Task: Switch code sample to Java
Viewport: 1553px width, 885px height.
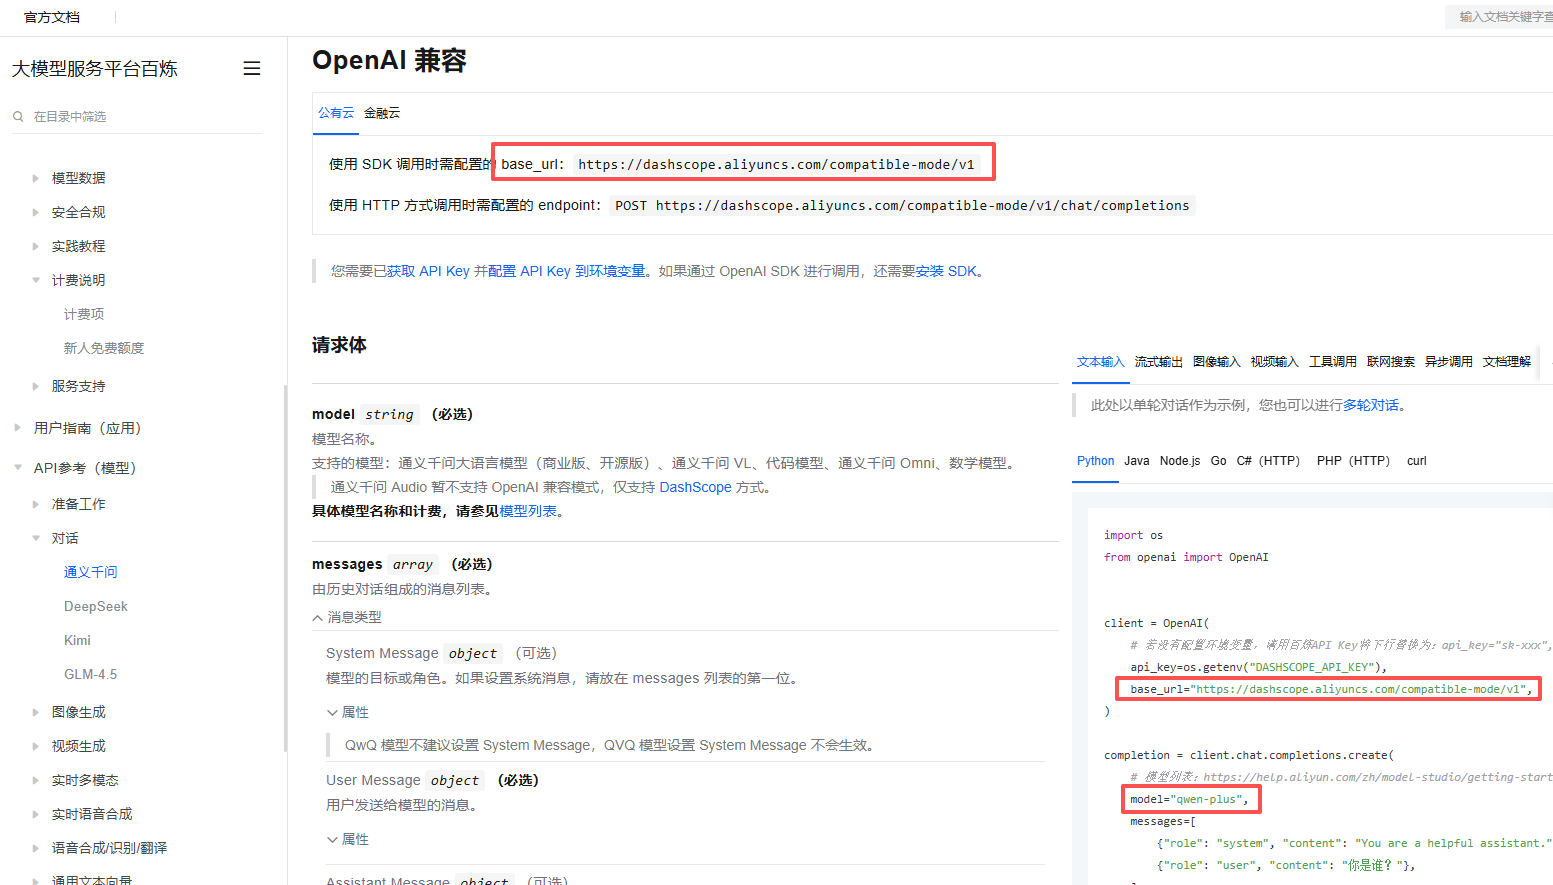Action: click(1136, 461)
